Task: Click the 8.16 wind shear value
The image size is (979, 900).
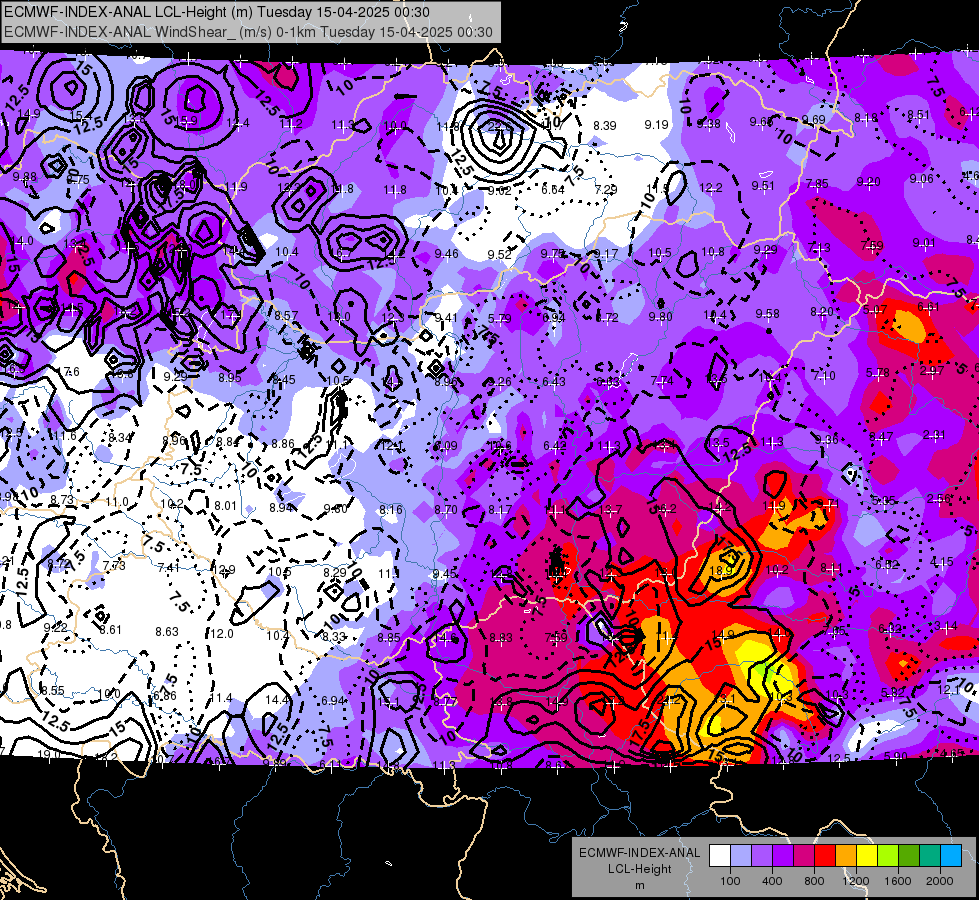Action: 391,510
